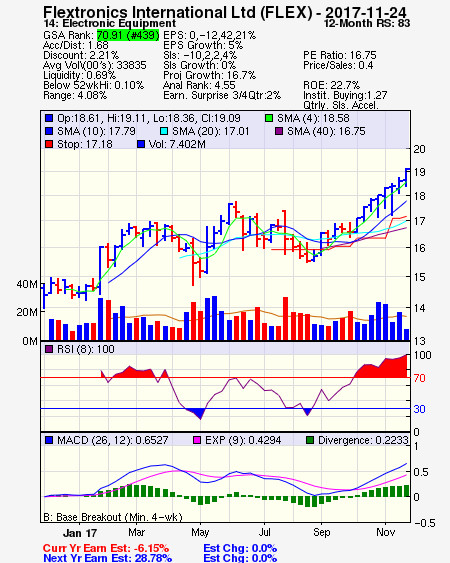Screen dimensions: 450x563
Task: Click the 'Proj Growth: 16.7%' text
Action: [210, 75]
